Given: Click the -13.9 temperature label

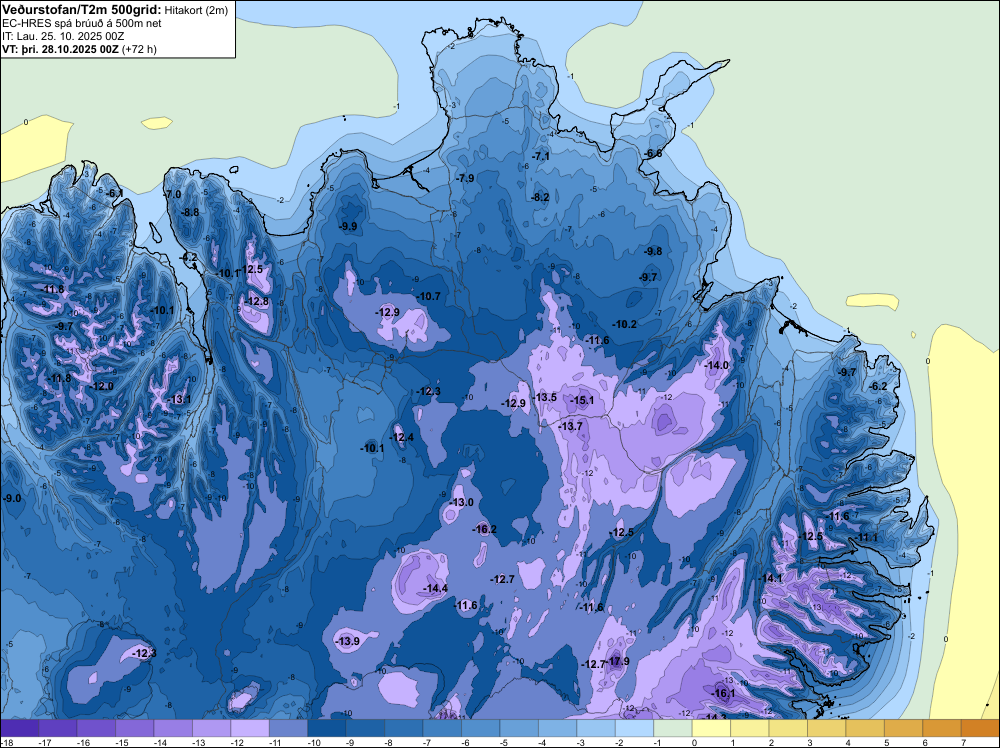Looking at the screenshot, I should 347,641.
